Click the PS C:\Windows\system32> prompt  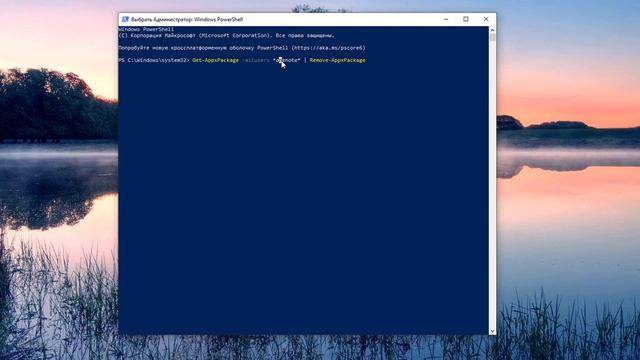[x=154, y=60]
